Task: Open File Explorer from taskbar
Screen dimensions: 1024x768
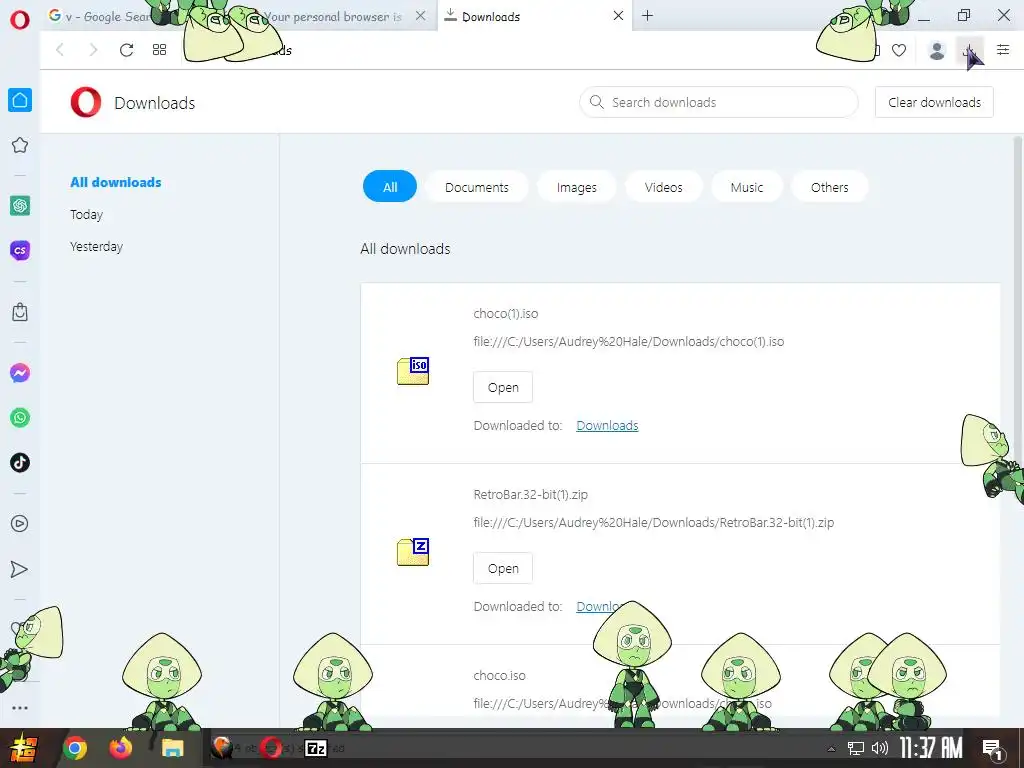Action: [x=172, y=748]
